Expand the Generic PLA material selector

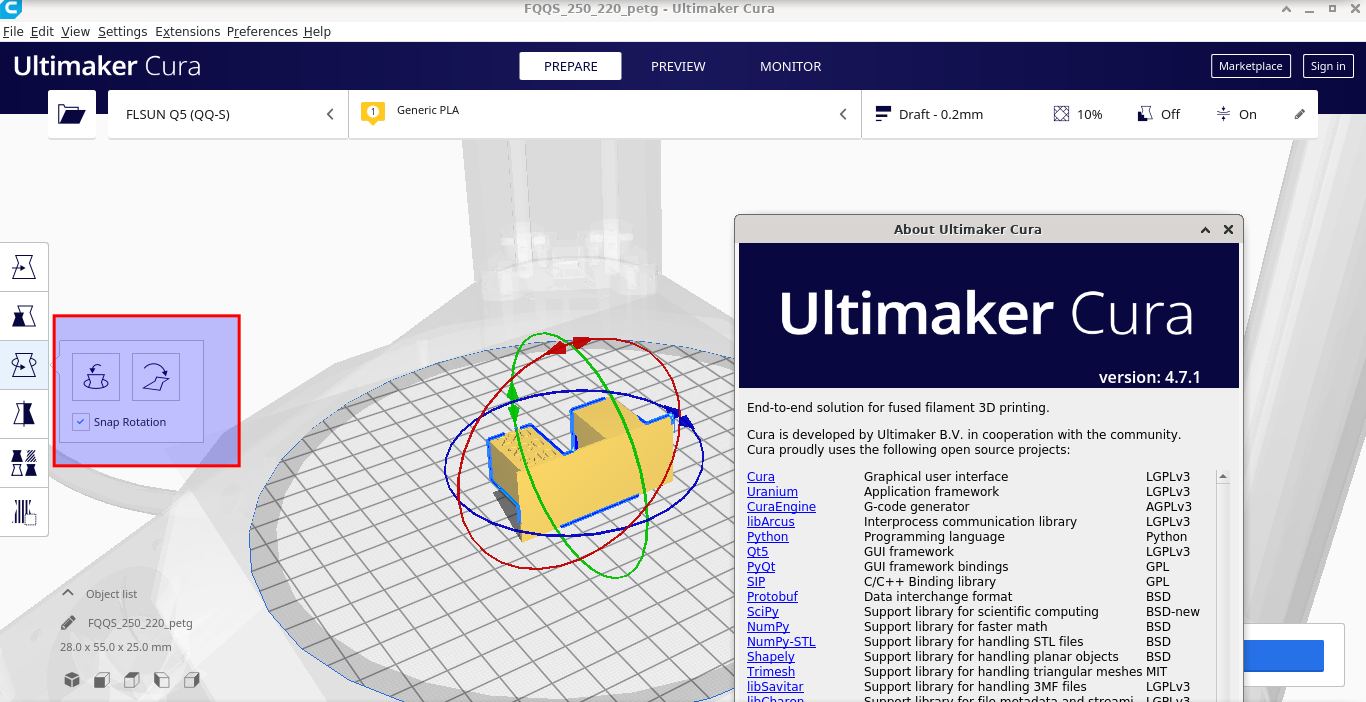605,114
